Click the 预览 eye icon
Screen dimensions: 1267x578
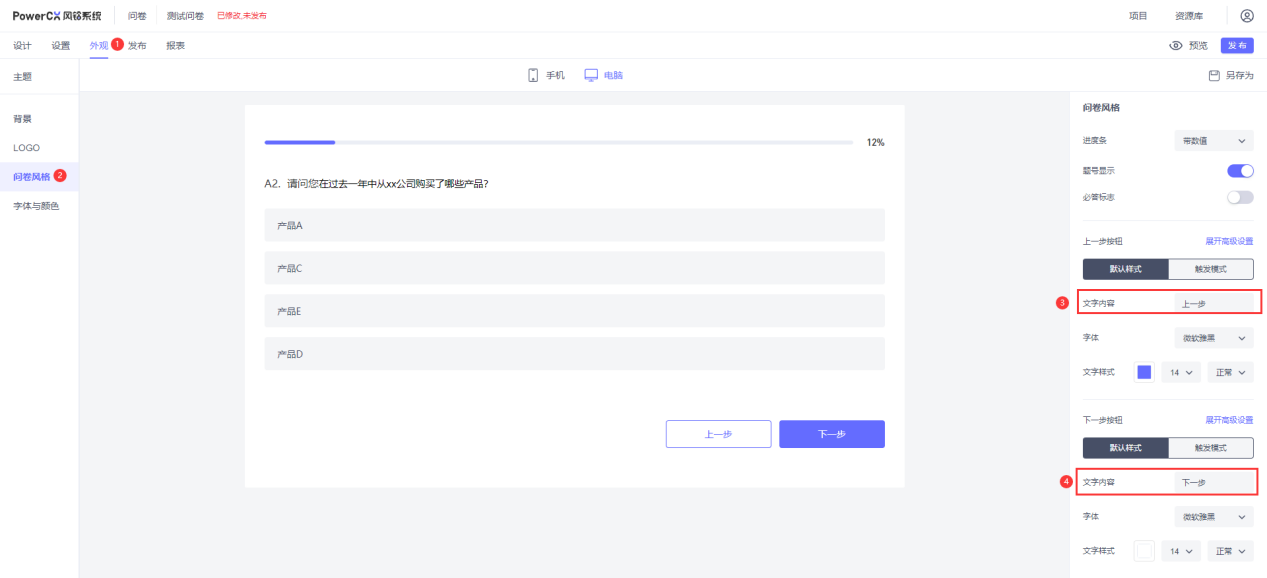click(1176, 46)
